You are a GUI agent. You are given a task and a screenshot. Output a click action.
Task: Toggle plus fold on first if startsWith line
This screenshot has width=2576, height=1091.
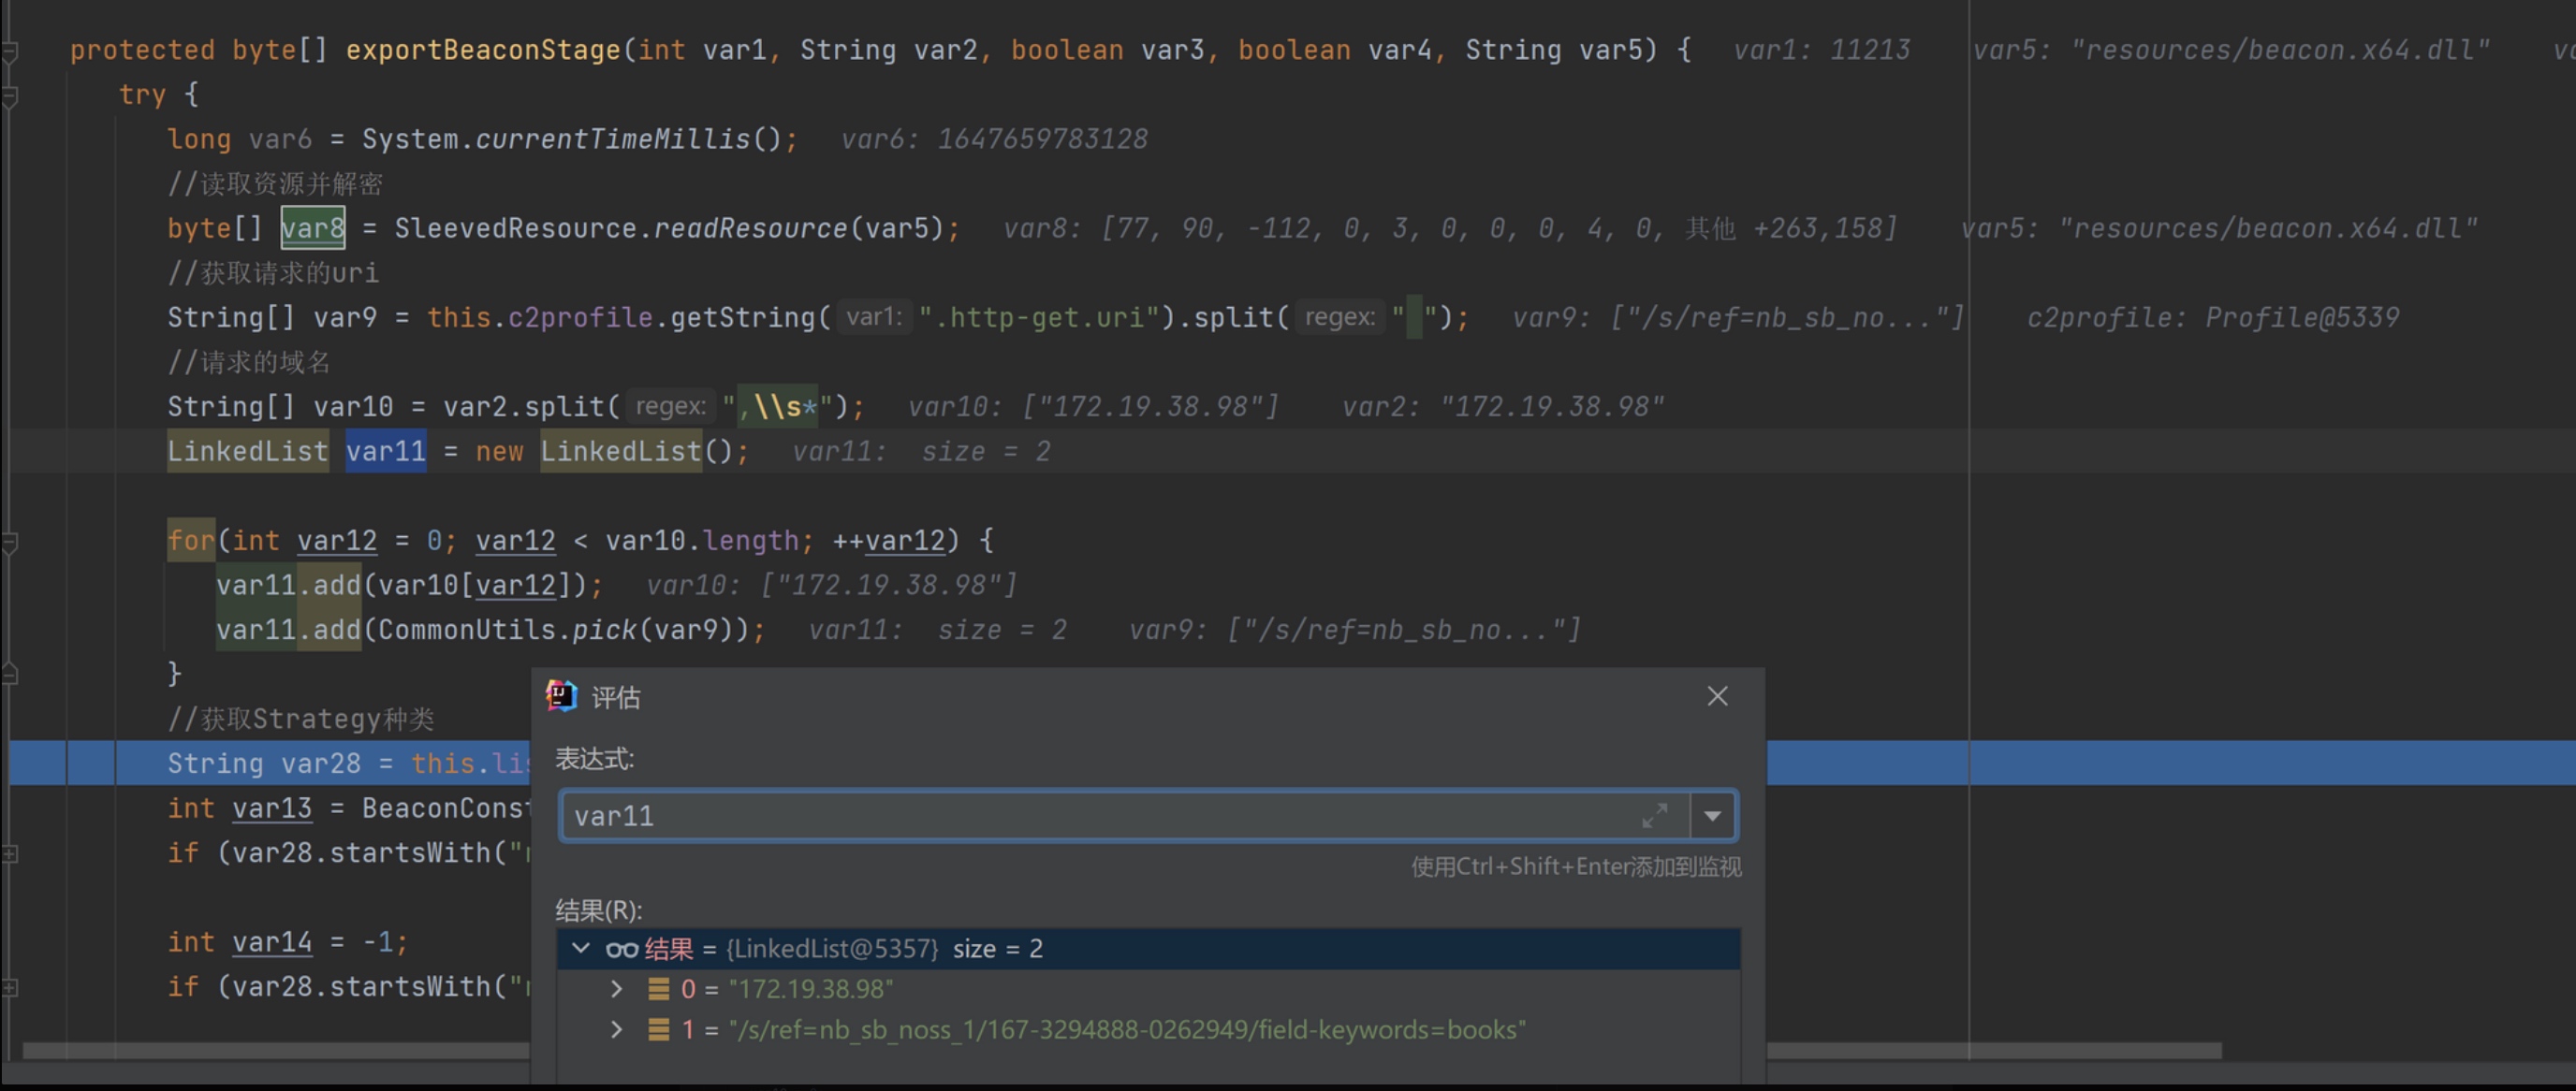[10, 853]
